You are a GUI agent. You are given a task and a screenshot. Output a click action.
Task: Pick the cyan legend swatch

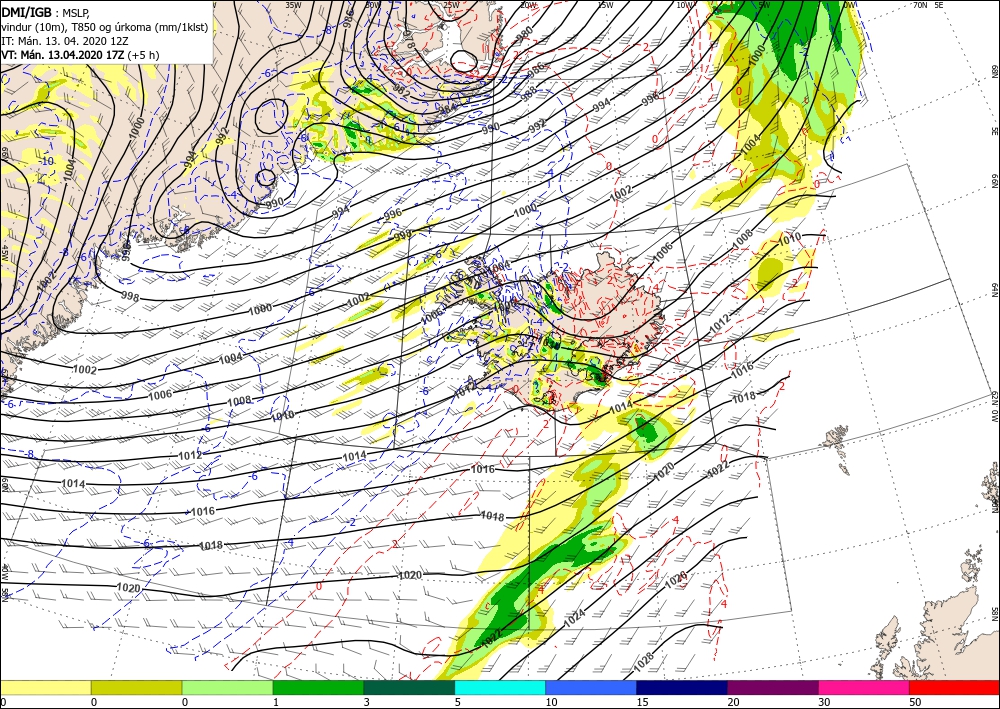pyautogui.click(x=500, y=687)
